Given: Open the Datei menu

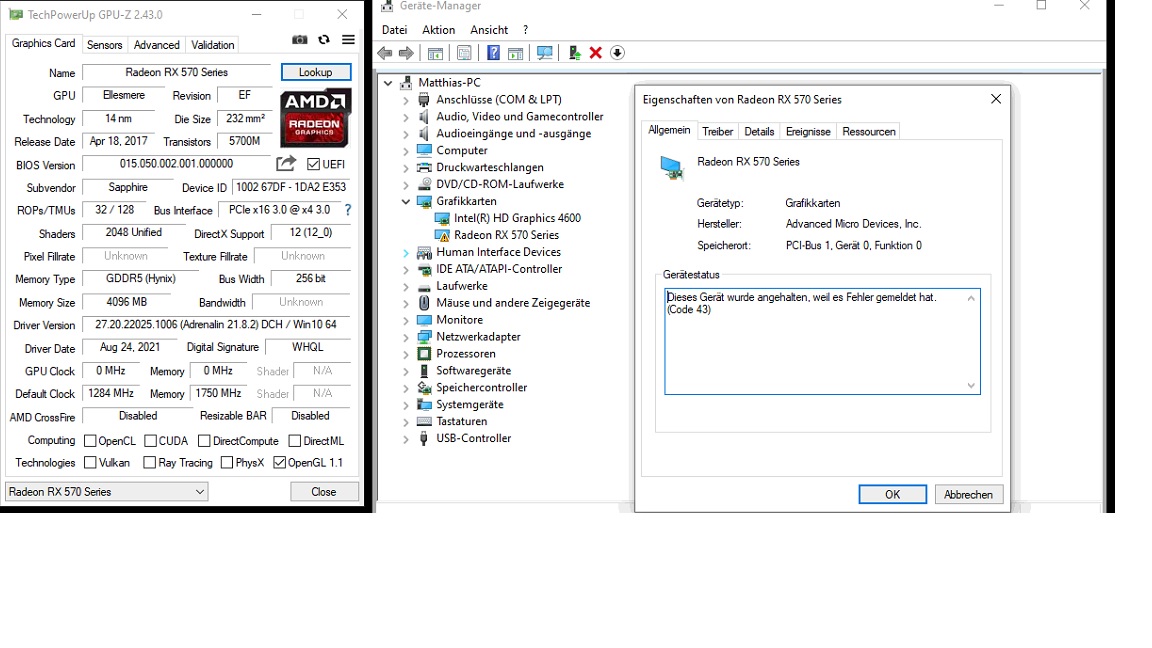Looking at the screenshot, I should click(x=395, y=30).
